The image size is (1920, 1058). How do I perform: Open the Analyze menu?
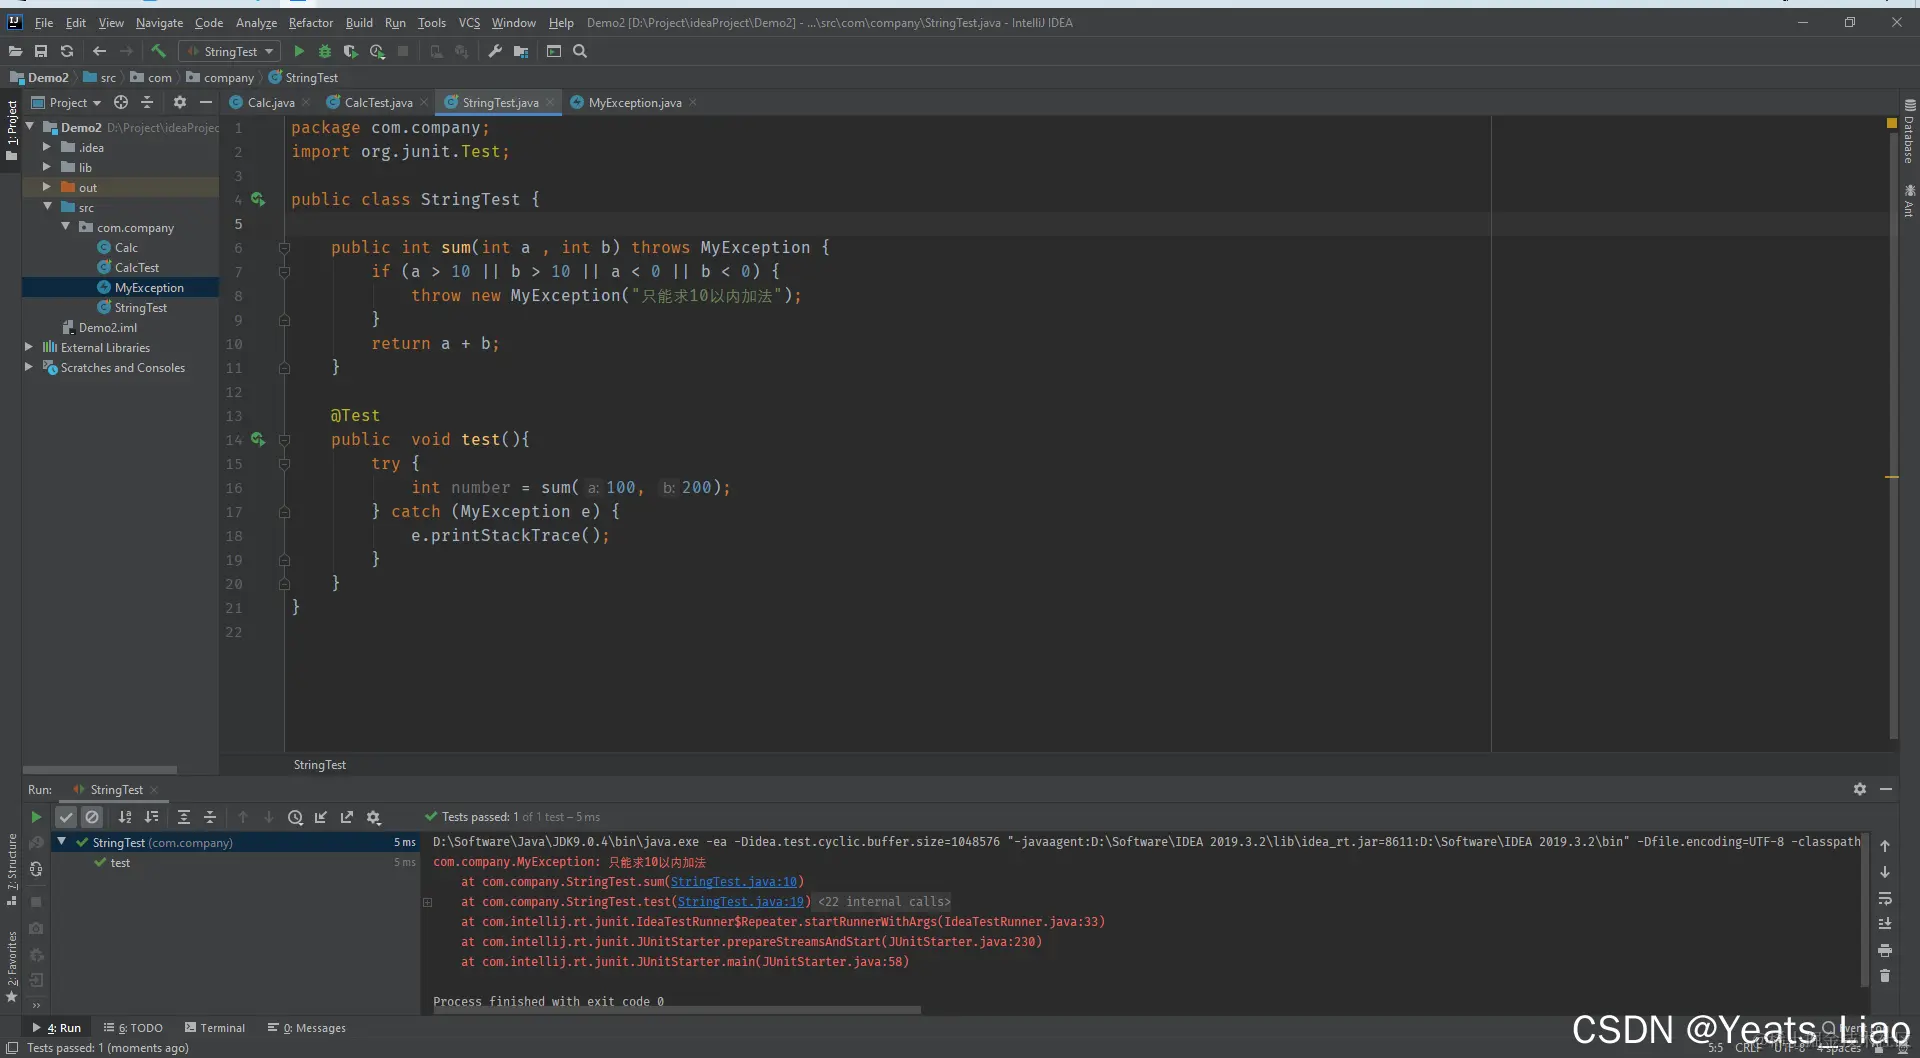coord(256,22)
